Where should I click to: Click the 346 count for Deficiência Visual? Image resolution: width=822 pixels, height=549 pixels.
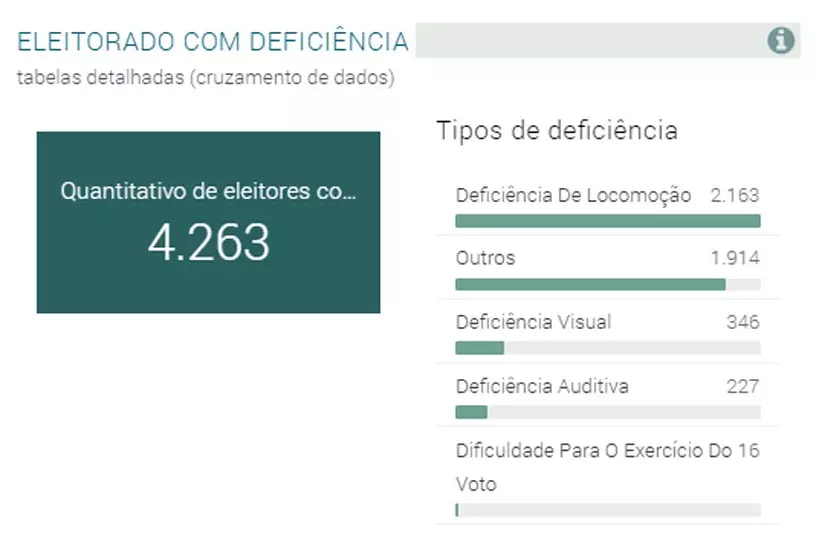(743, 322)
